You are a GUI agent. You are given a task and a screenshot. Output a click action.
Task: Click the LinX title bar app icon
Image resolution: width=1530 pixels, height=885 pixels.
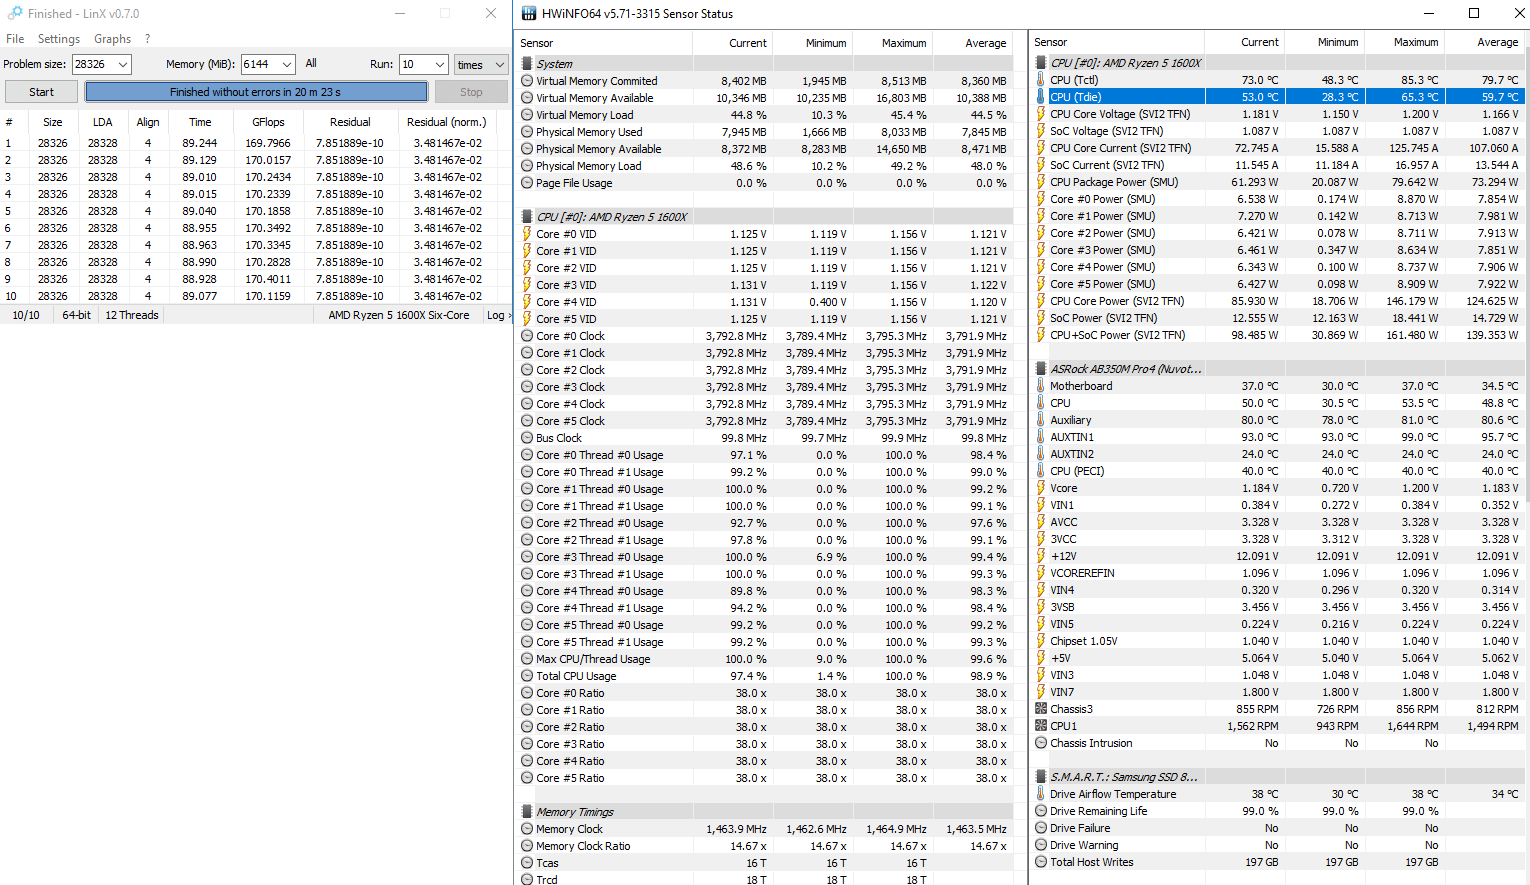(x=15, y=14)
